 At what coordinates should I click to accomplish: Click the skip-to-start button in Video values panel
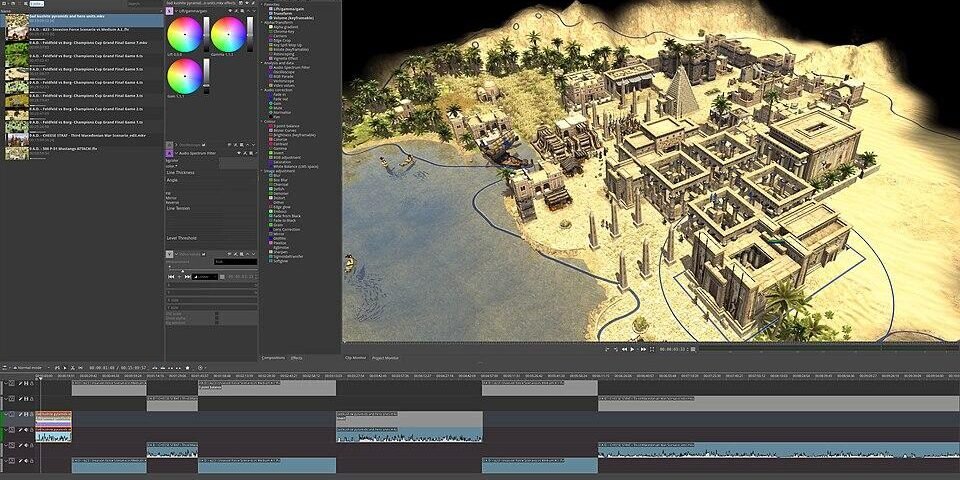(169, 276)
